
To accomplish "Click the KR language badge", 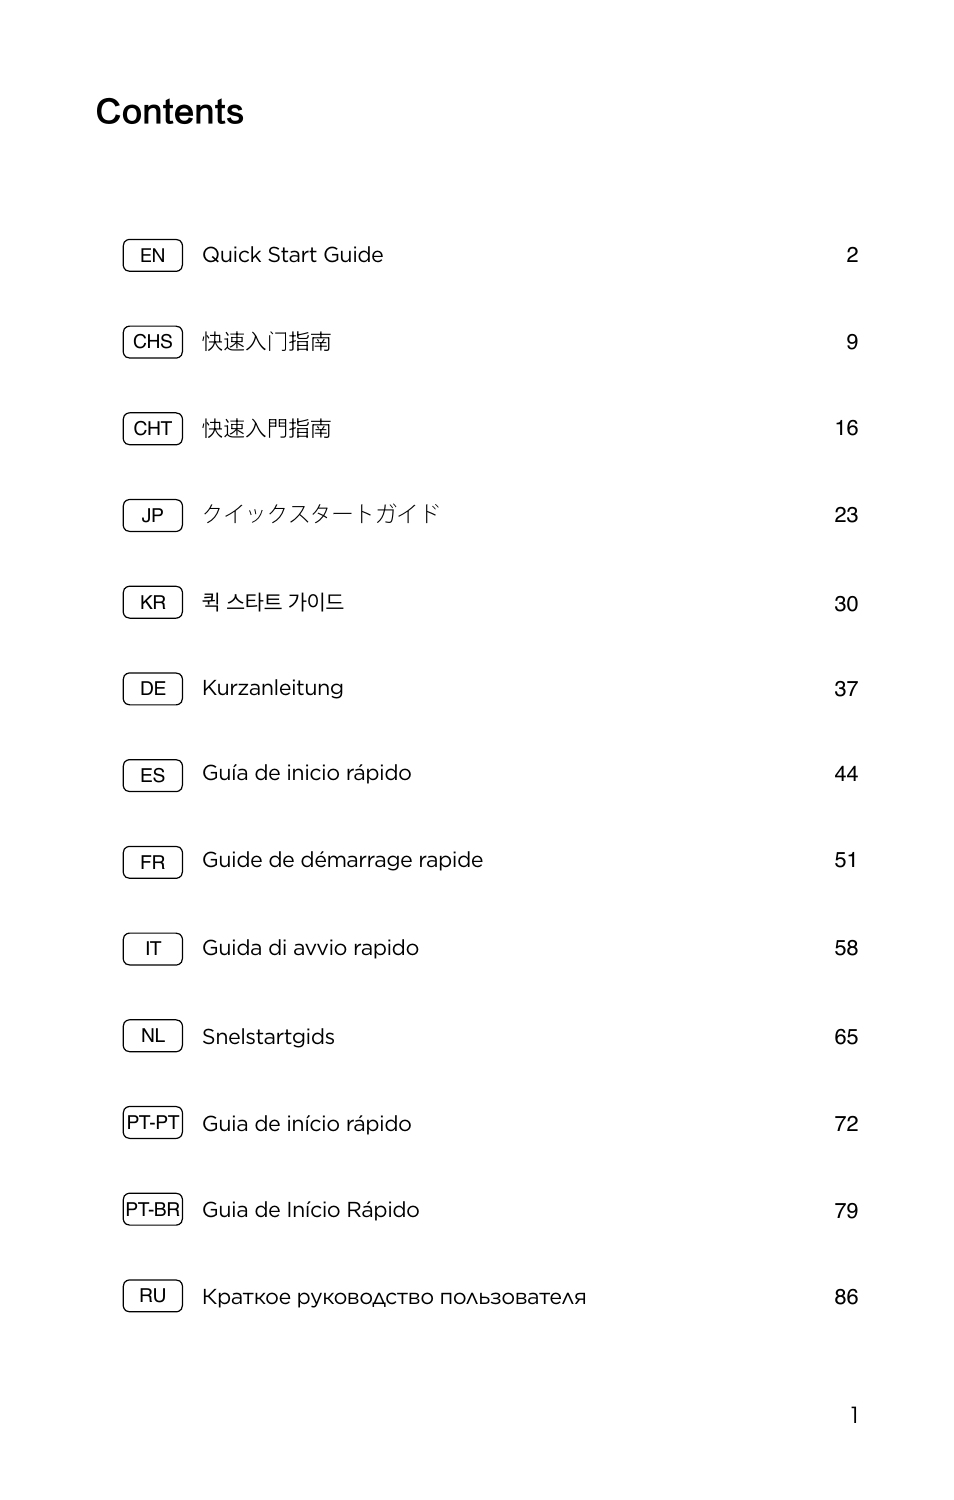I will 153,602.
